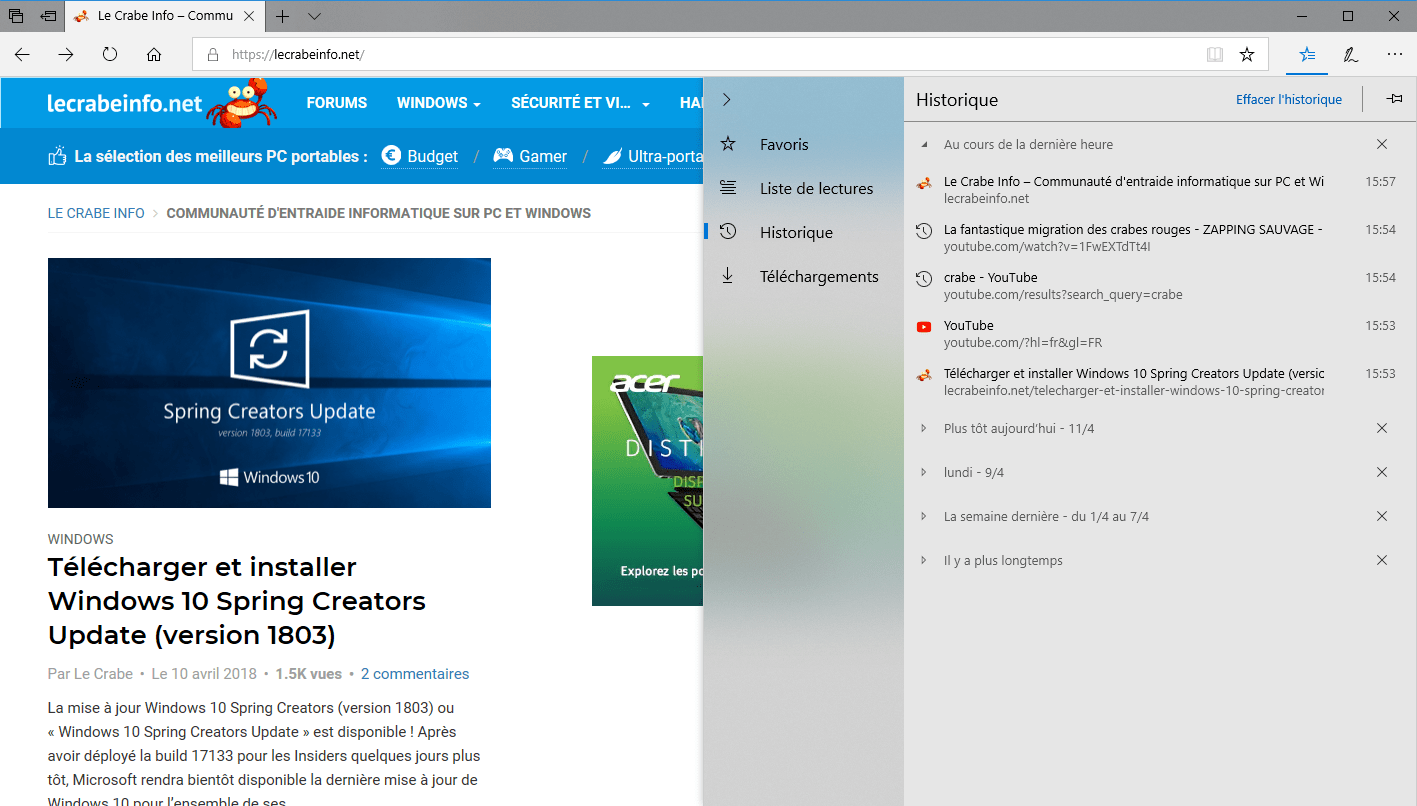Expand the 'lundi - 9/4' history group

point(924,472)
